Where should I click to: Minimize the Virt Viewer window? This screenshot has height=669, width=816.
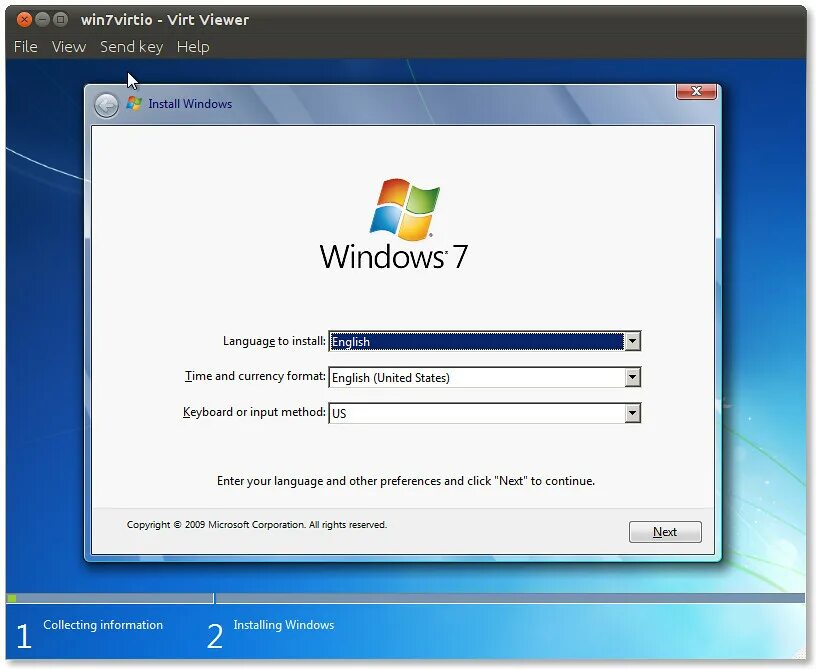tap(42, 20)
